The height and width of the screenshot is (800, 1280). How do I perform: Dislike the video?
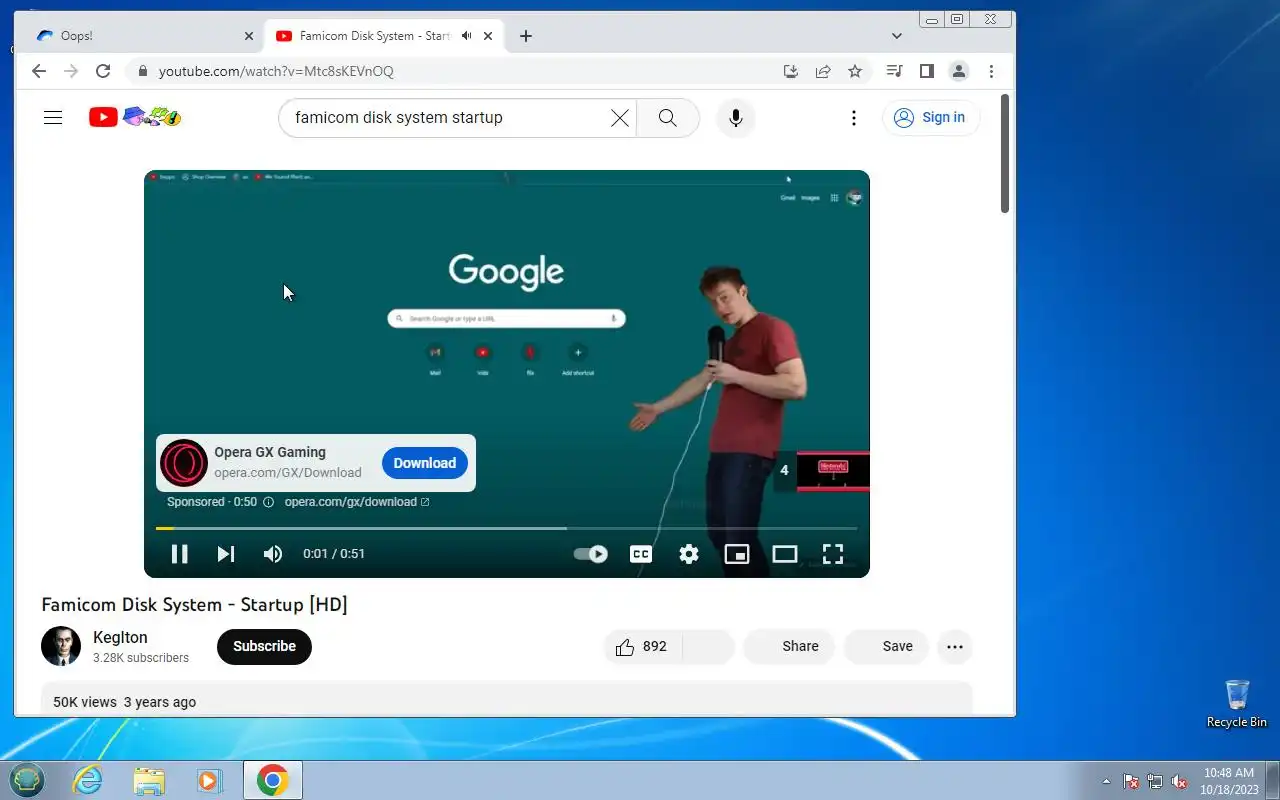coord(709,647)
